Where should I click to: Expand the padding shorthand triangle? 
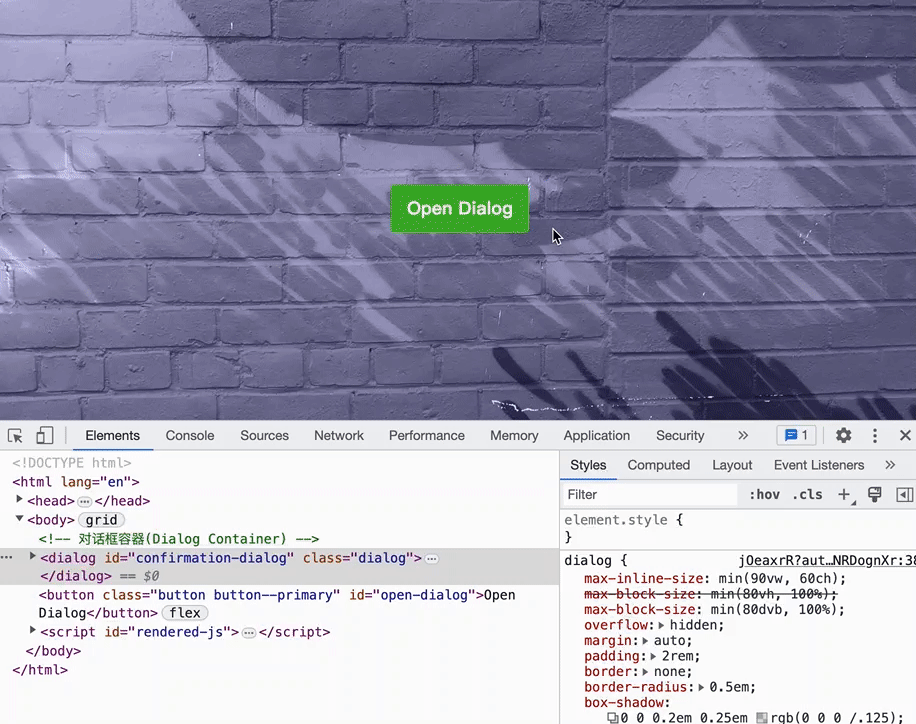(x=653, y=656)
